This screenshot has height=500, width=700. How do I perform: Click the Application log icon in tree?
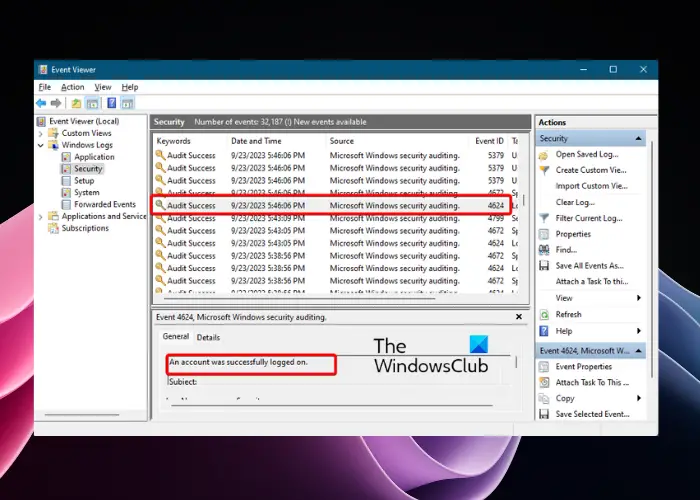[x=66, y=157]
